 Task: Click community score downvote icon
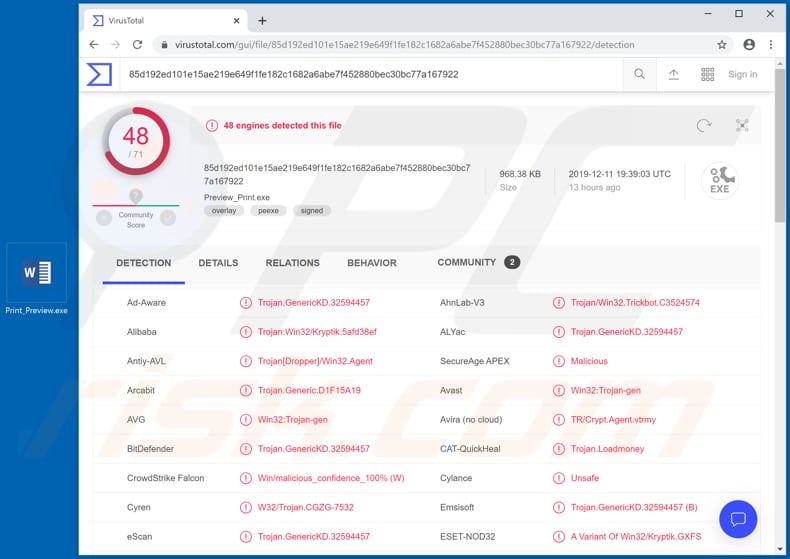(104, 218)
